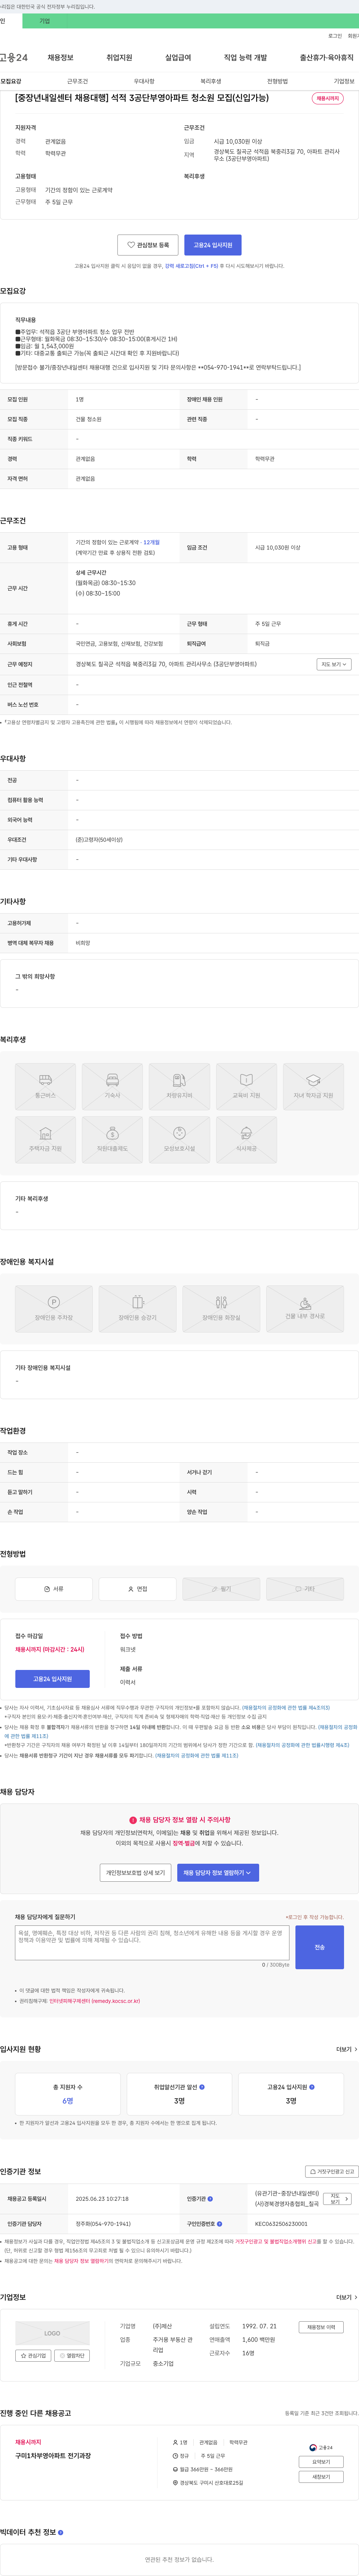Click the 고용24 입사지원 button under 접수 마감일
Viewport: 359px width, 2576px height.
[x=52, y=1679]
